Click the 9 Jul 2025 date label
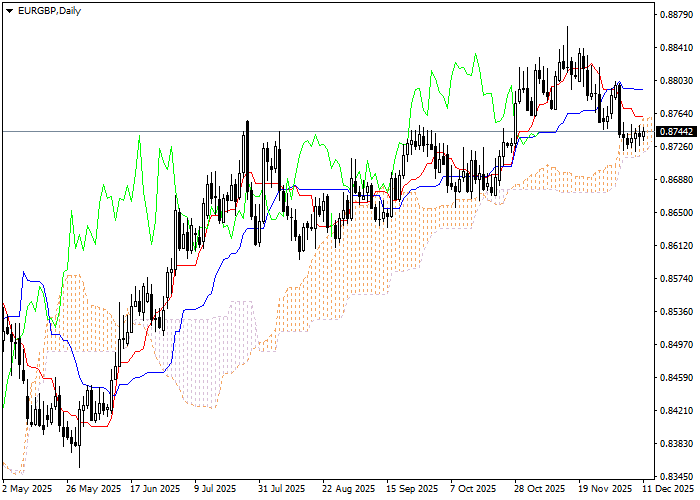This screenshot has height=500, width=700. pyautogui.click(x=216, y=489)
